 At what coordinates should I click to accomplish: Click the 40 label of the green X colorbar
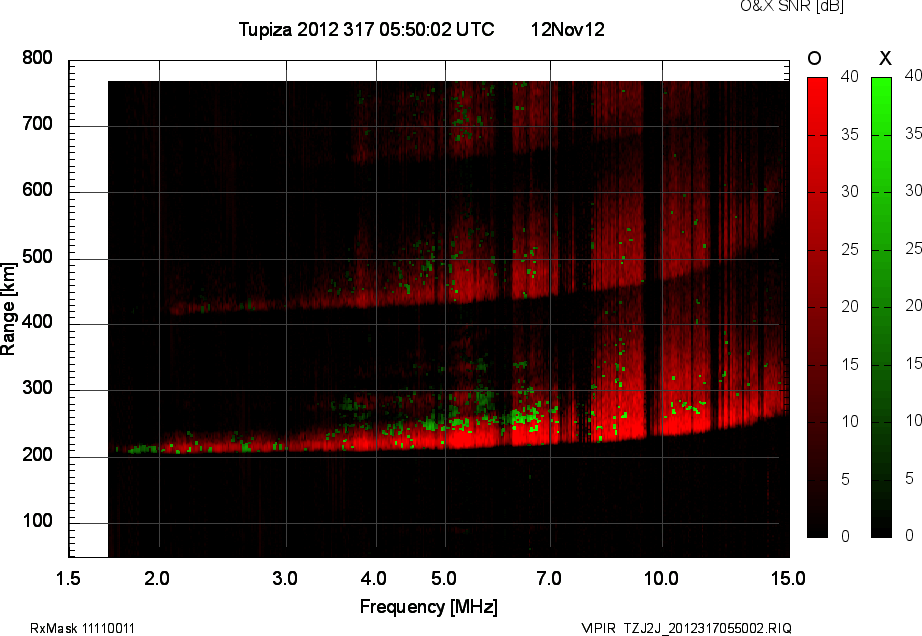[x=912, y=74]
